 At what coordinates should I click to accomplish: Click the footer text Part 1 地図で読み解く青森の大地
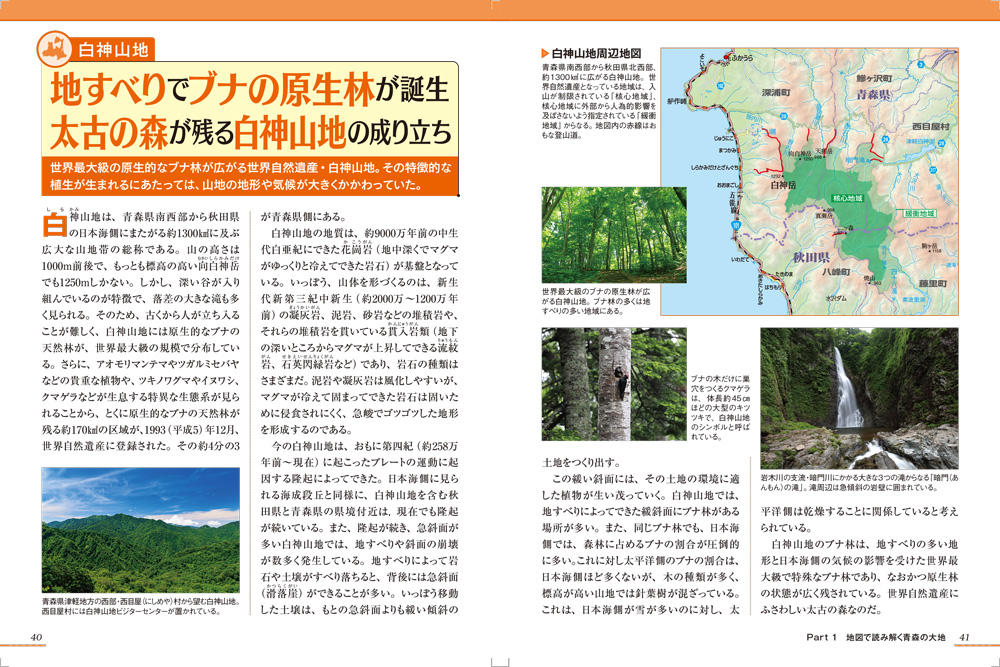(876, 637)
